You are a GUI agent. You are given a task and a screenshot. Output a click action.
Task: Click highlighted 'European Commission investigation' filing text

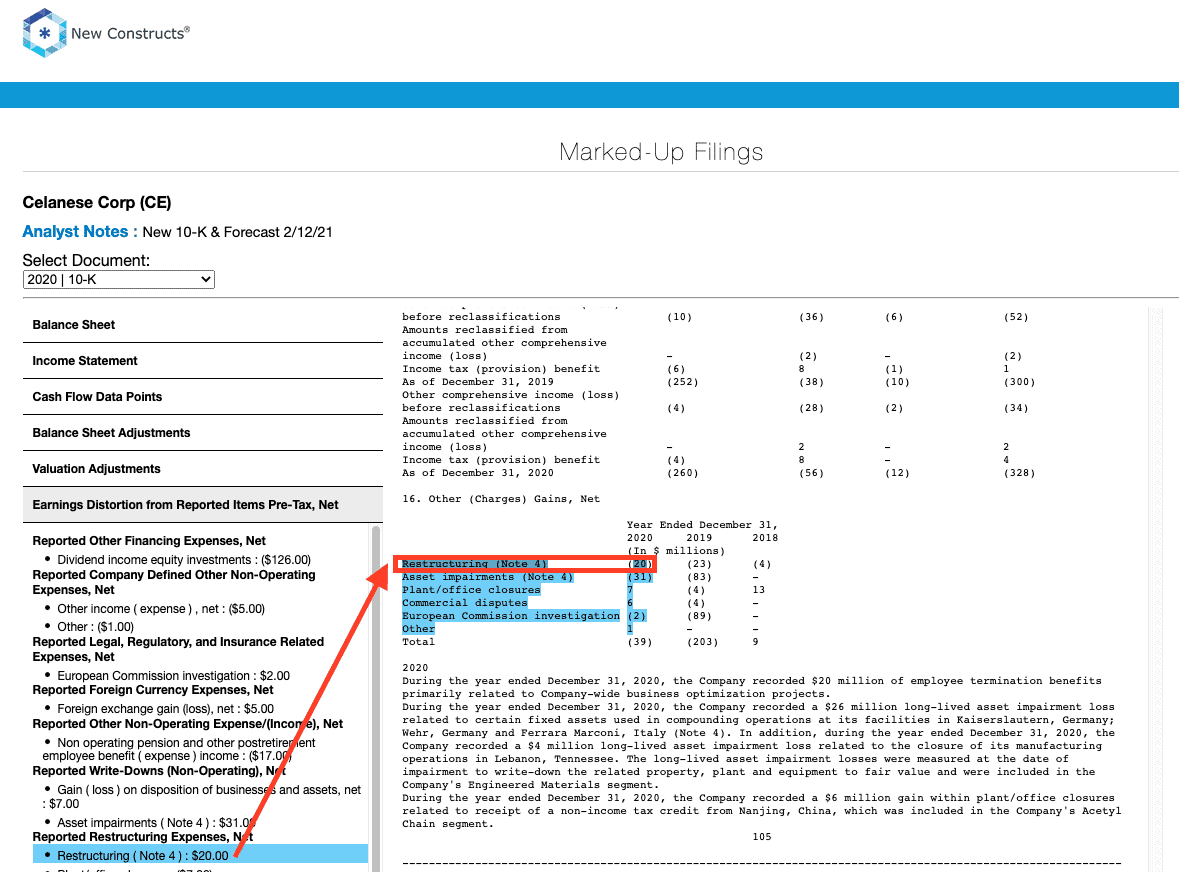point(511,616)
